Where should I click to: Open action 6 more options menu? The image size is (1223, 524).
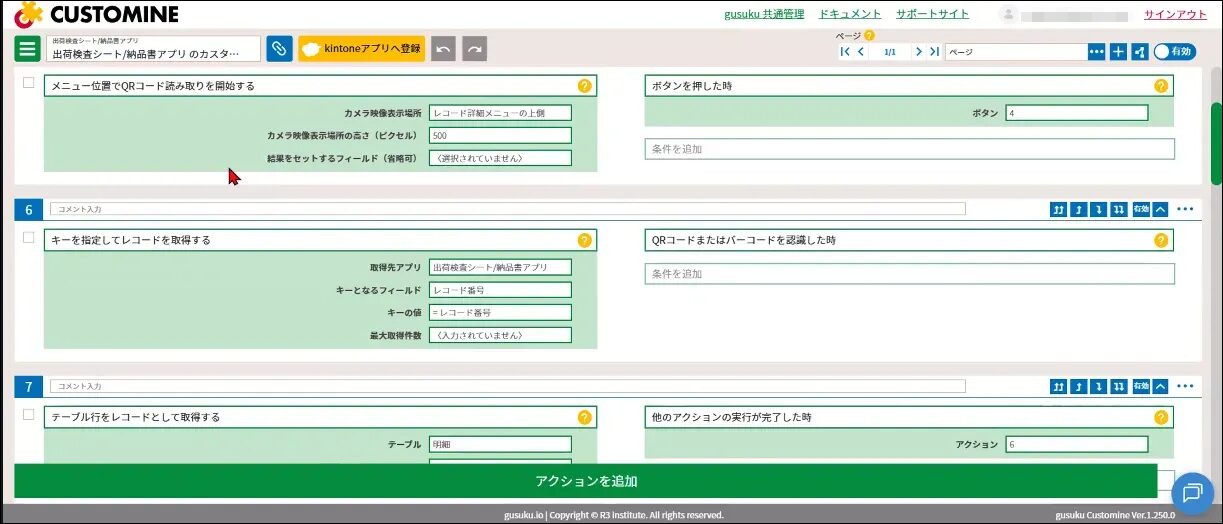[x=1186, y=209]
